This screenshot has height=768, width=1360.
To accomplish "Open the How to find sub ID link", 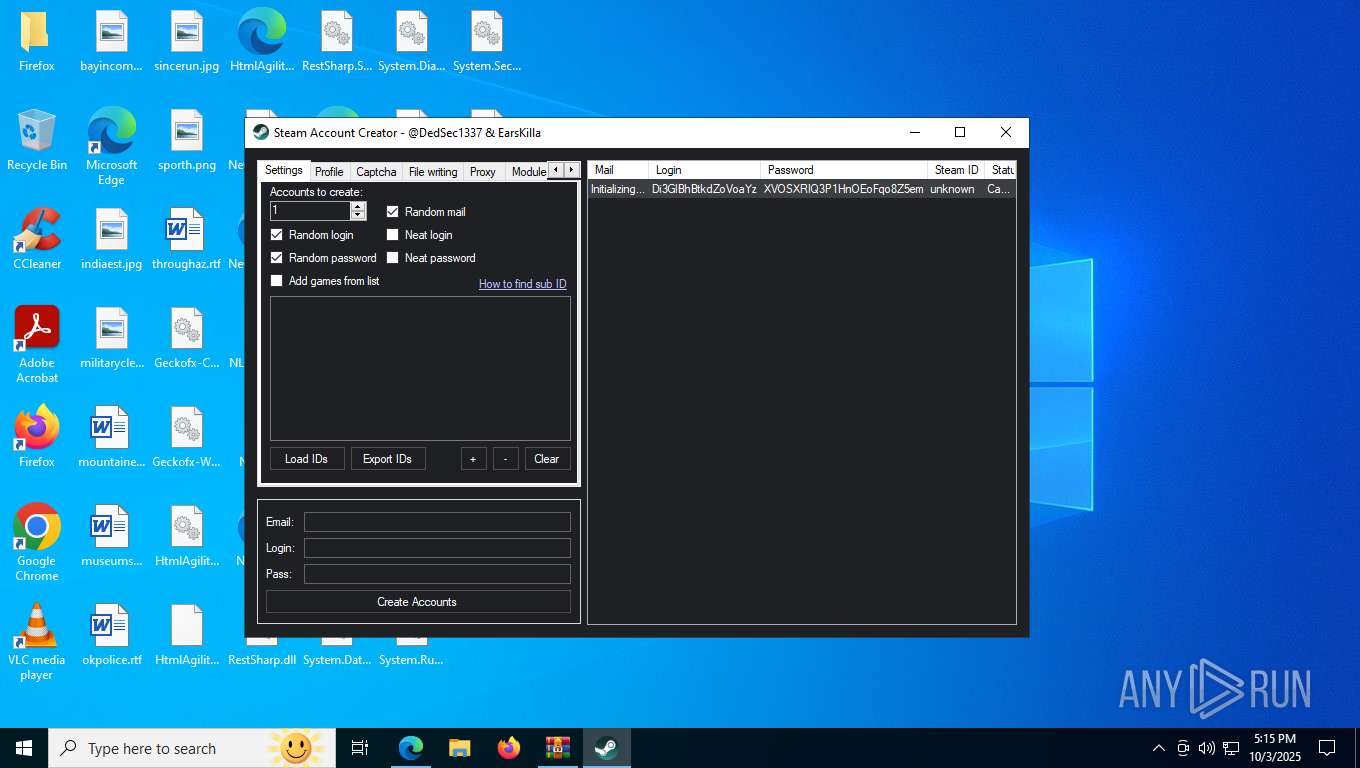I will click(523, 284).
